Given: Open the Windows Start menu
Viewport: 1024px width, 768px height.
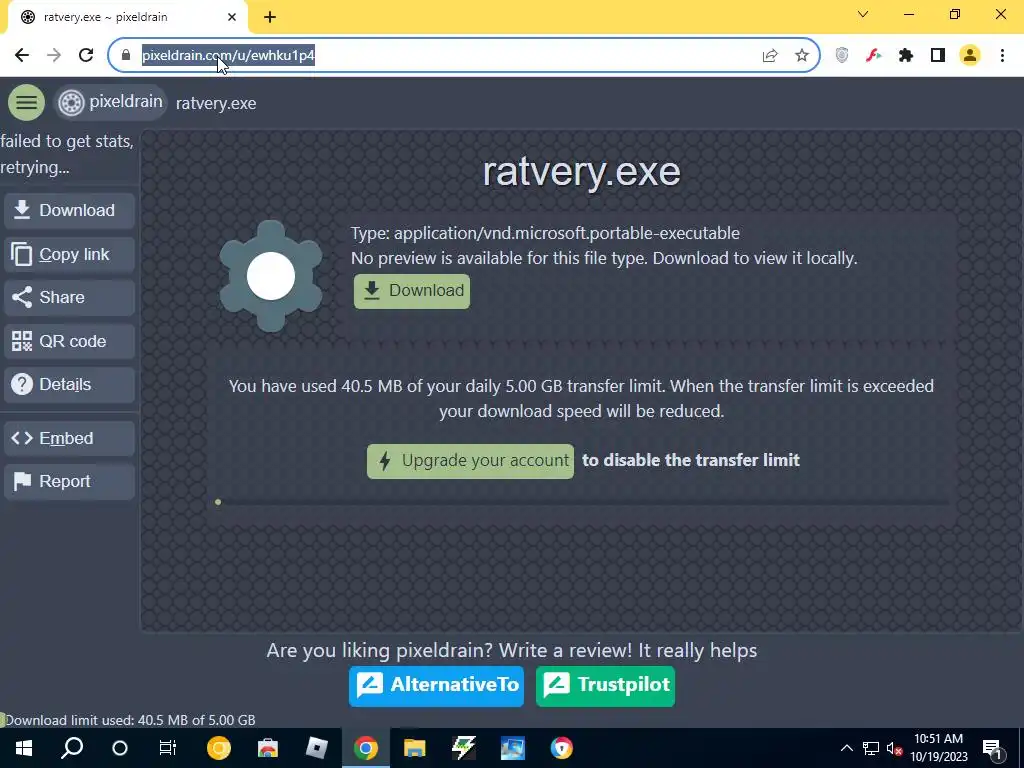Looking at the screenshot, I should pos(24,748).
